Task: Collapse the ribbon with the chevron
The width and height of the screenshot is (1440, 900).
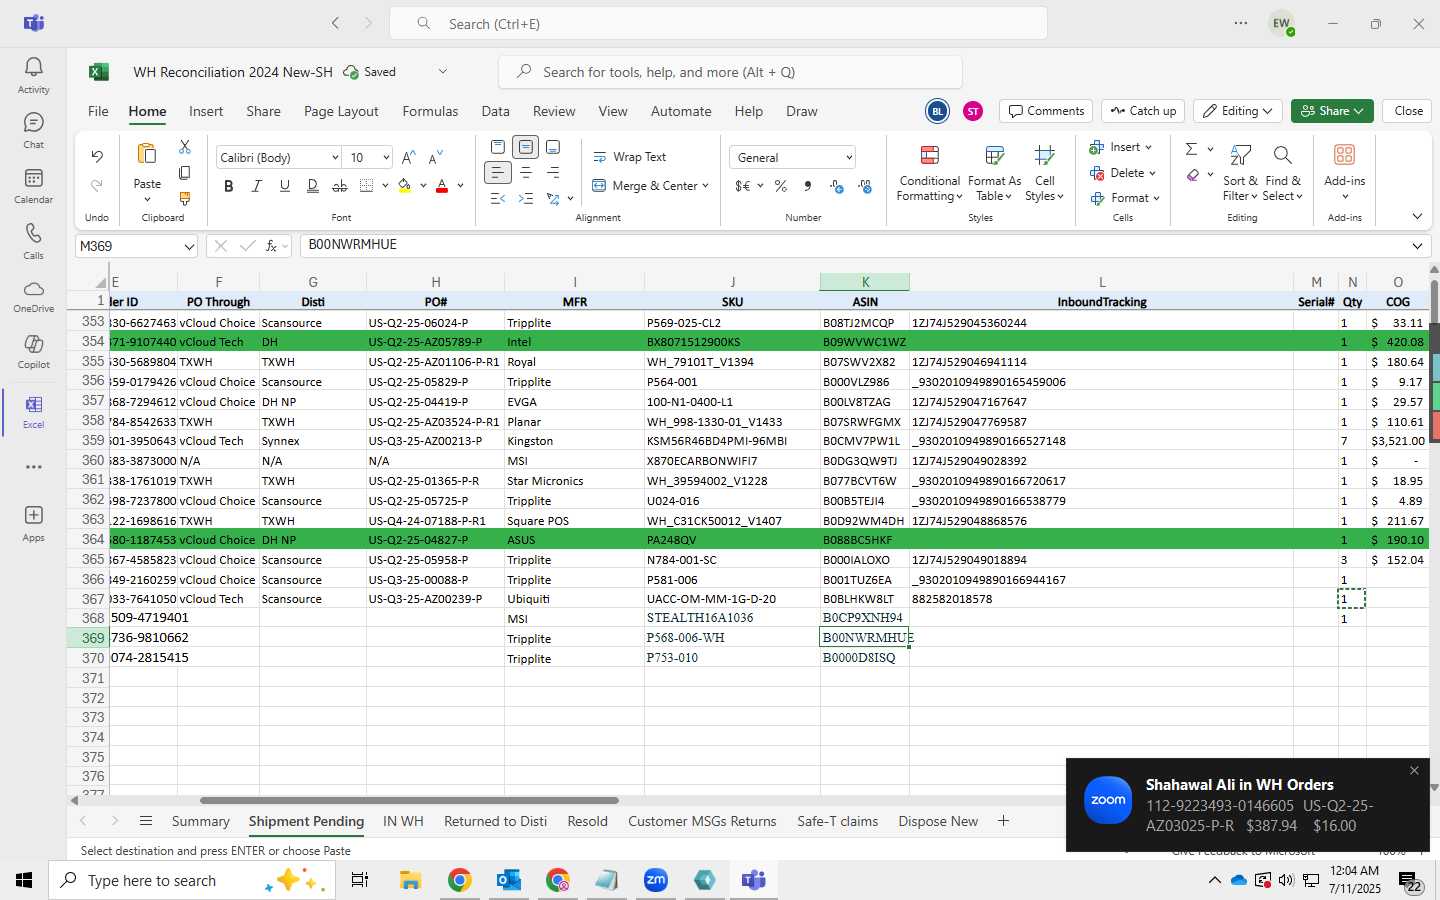Action: coord(1417,216)
